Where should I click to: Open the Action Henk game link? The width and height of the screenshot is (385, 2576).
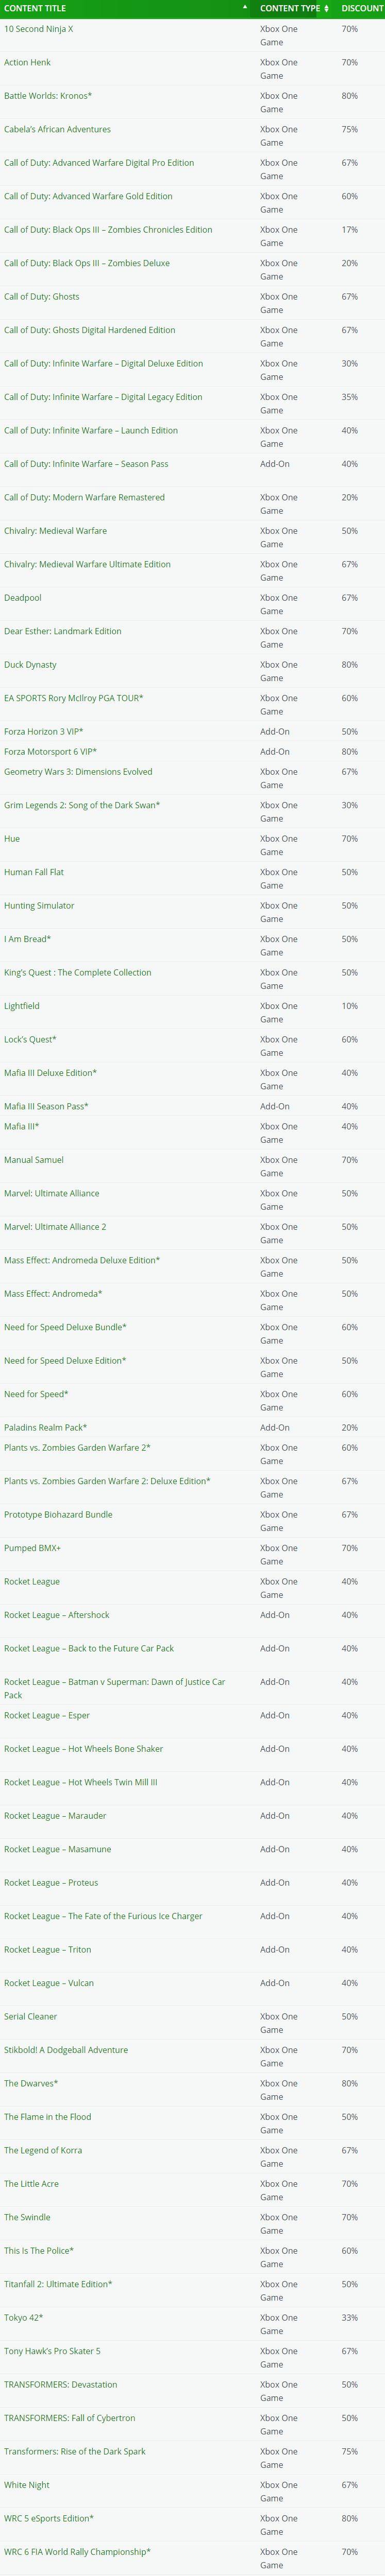(x=27, y=62)
